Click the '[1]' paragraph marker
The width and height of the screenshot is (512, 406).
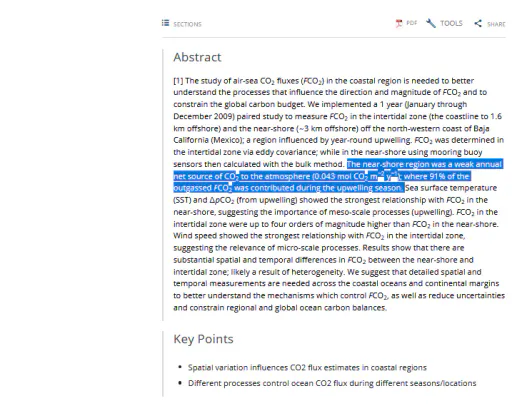[178, 81]
